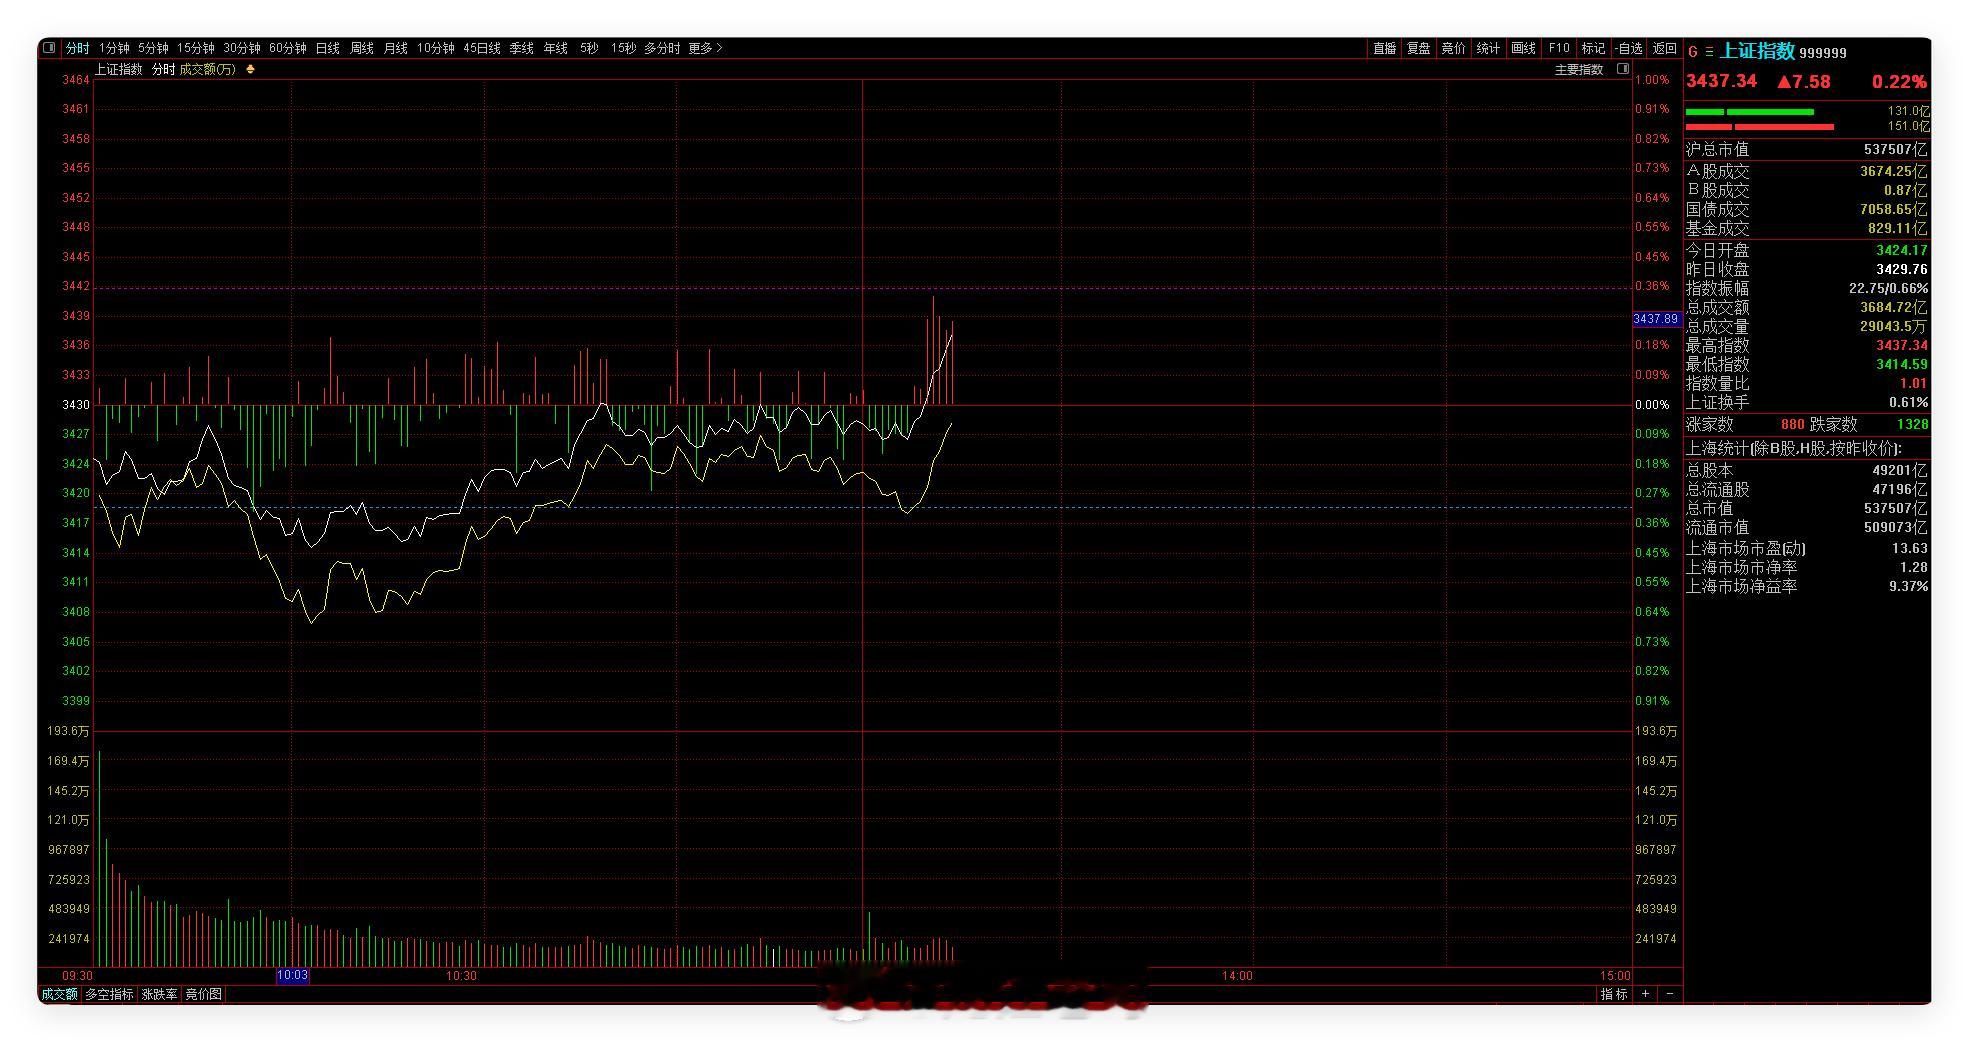Switch to the 5秒 chart
This screenshot has height=1042, width=1972.
point(589,48)
